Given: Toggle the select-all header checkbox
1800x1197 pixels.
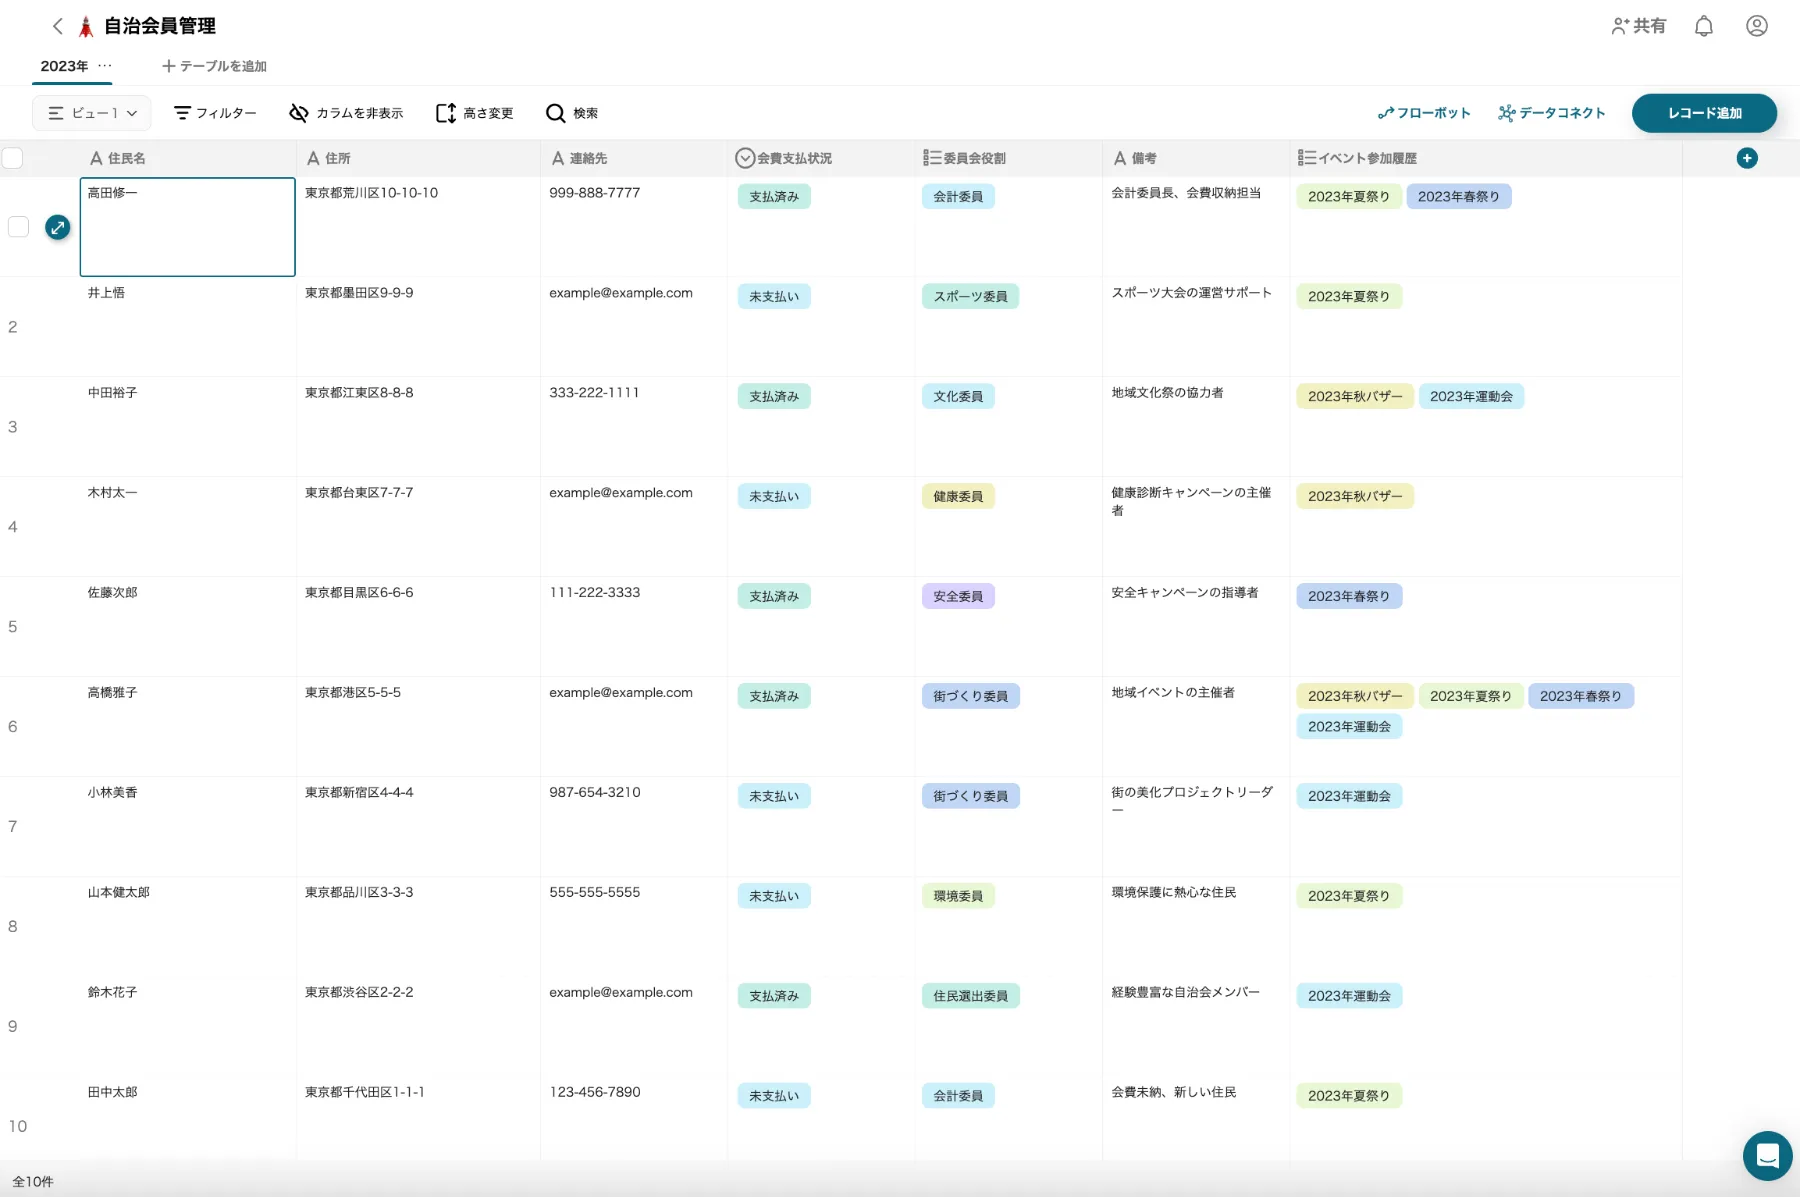Looking at the screenshot, I should coord(13,158).
